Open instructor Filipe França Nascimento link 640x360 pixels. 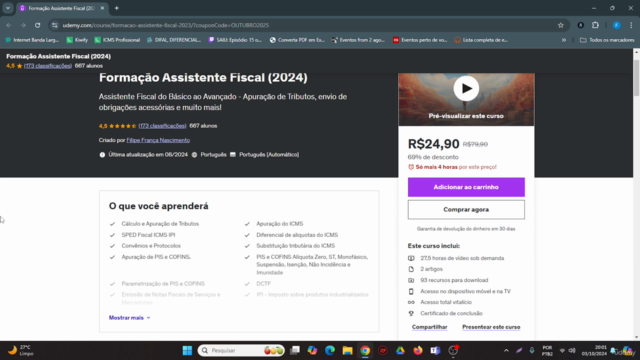(158, 140)
